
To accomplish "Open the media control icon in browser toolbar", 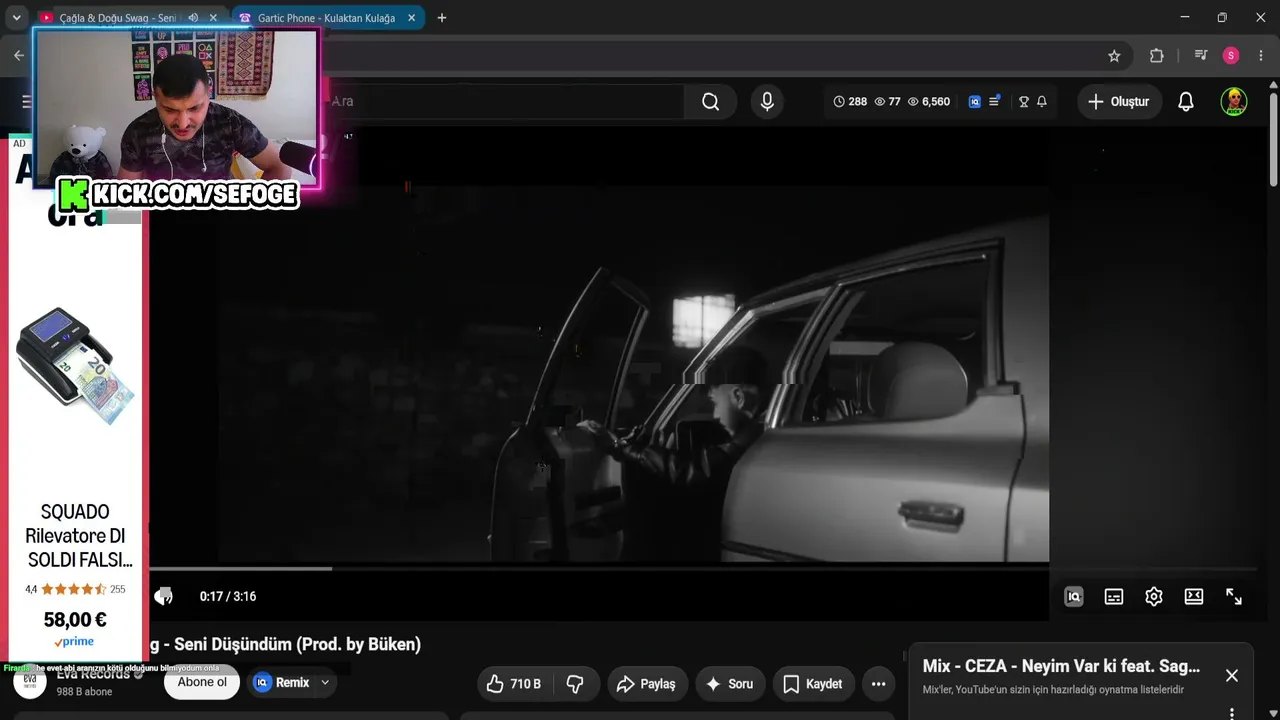I will [x=1201, y=56].
